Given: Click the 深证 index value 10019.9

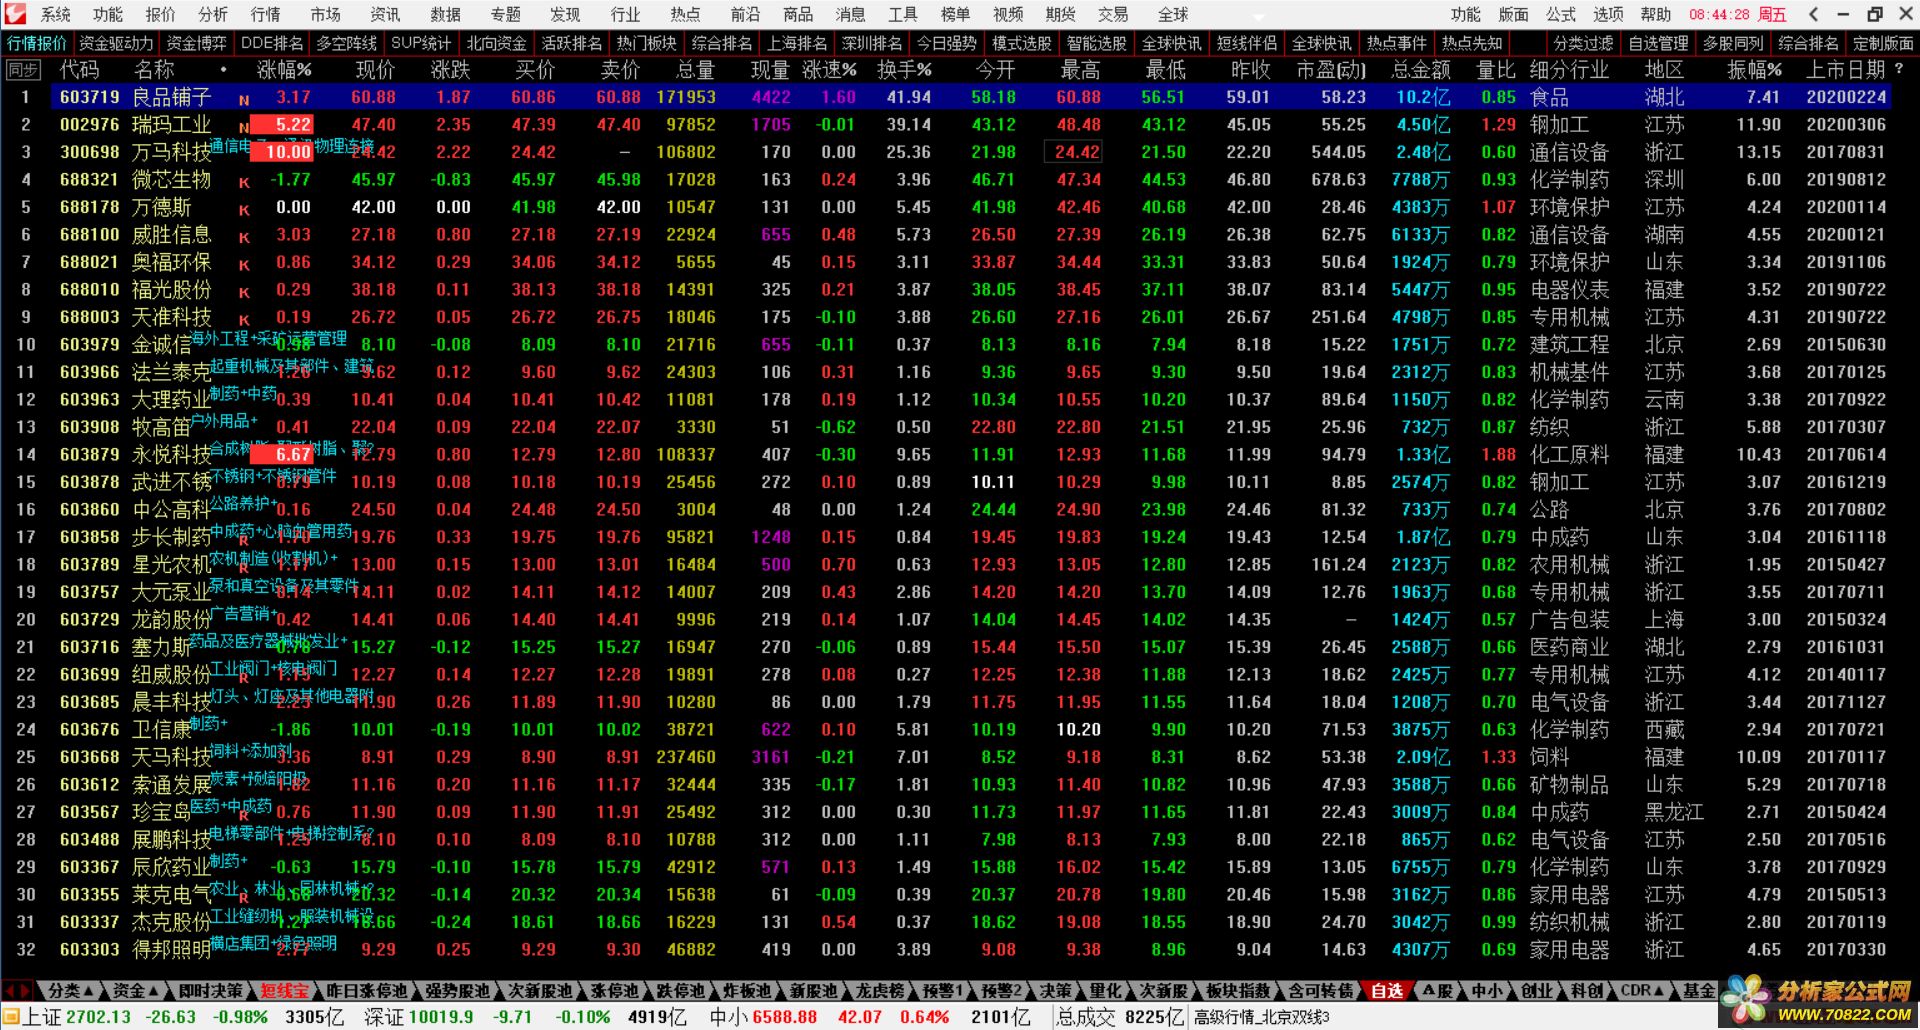Looking at the screenshot, I should click(440, 1017).
